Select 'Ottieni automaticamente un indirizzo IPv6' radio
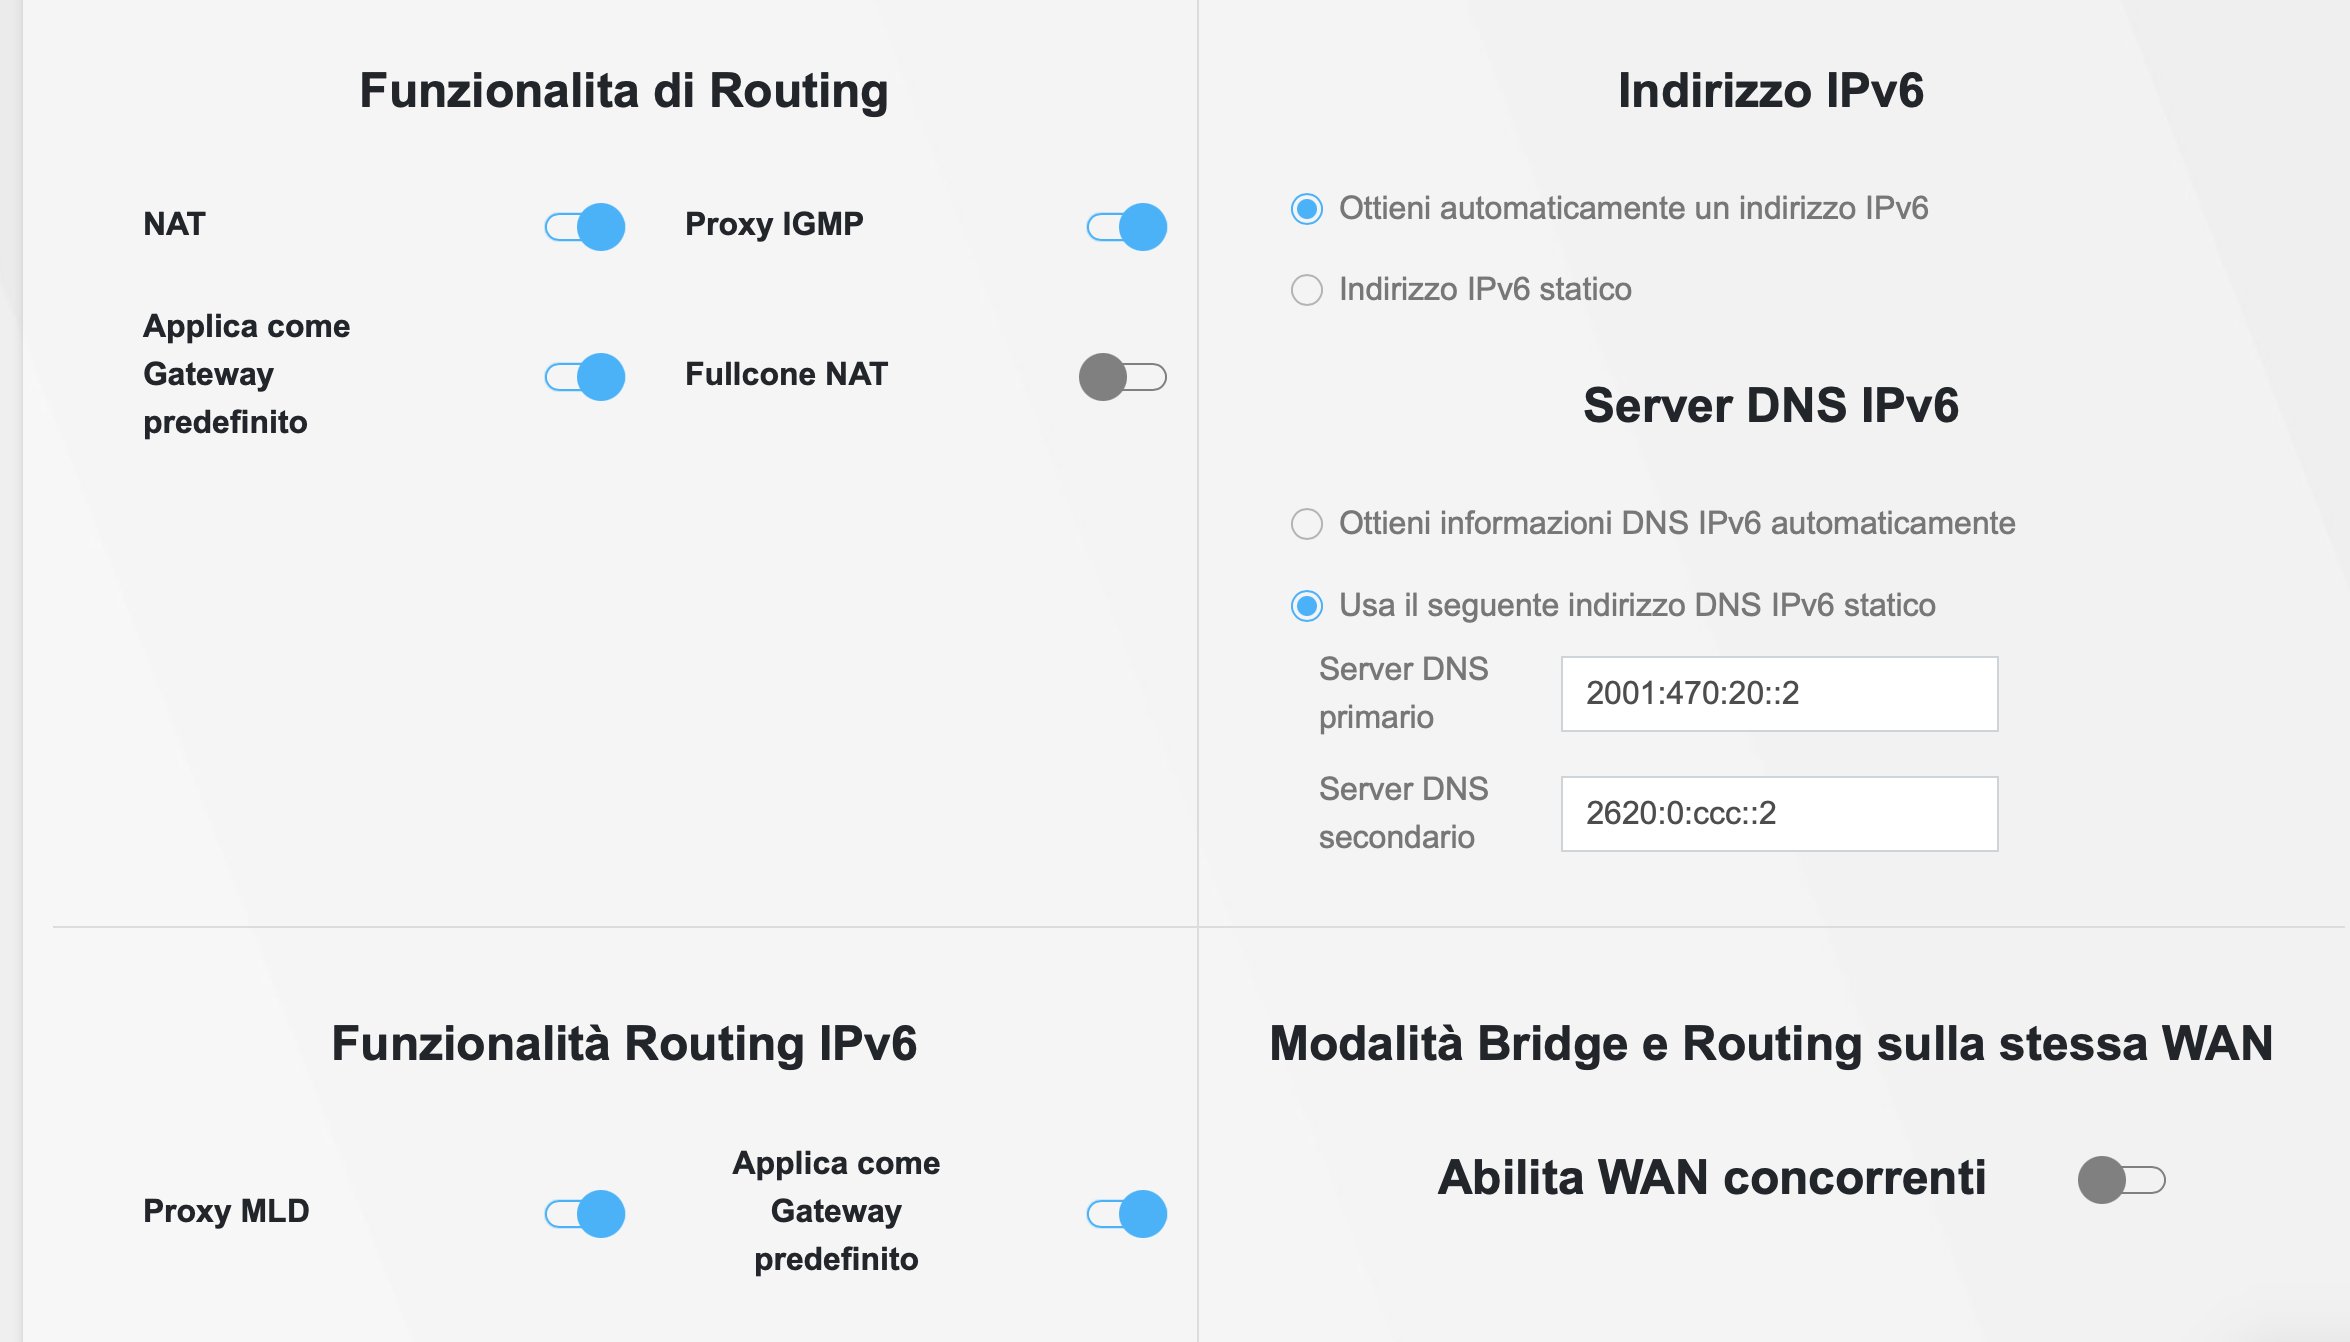This screenshot has height=1342, width=2350. tap(1307, 209)
